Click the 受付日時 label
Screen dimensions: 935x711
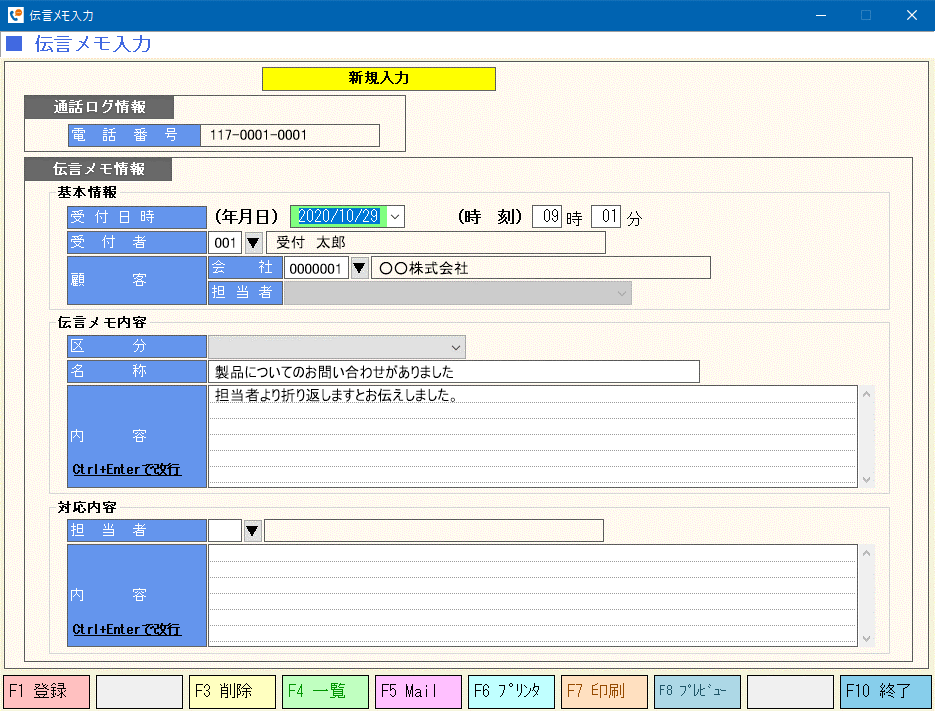tap(137, 217)
